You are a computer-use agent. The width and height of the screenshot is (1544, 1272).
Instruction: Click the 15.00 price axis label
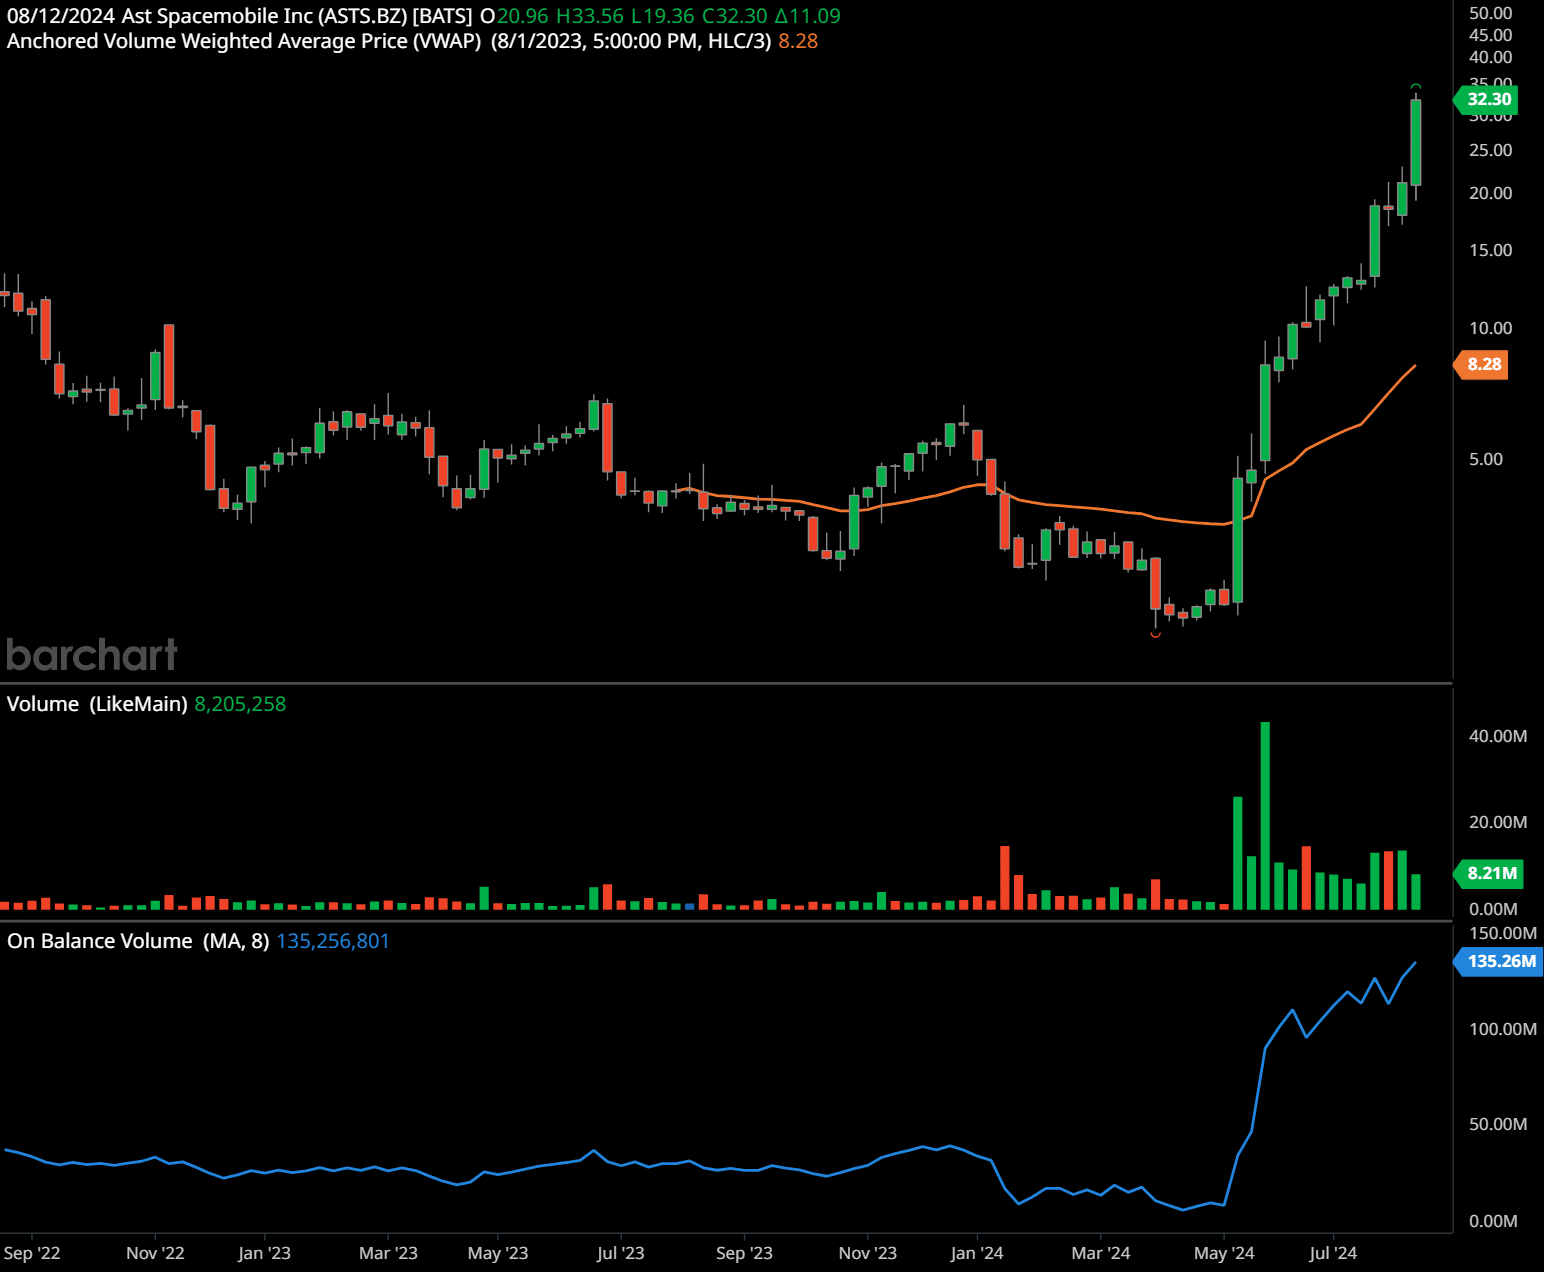point(1490,250)
